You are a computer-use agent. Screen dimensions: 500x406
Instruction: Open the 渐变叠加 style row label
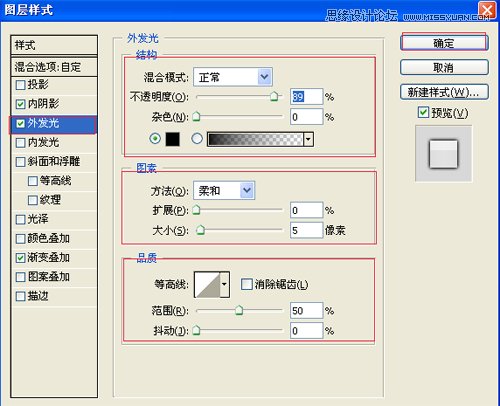click(49, 257)
